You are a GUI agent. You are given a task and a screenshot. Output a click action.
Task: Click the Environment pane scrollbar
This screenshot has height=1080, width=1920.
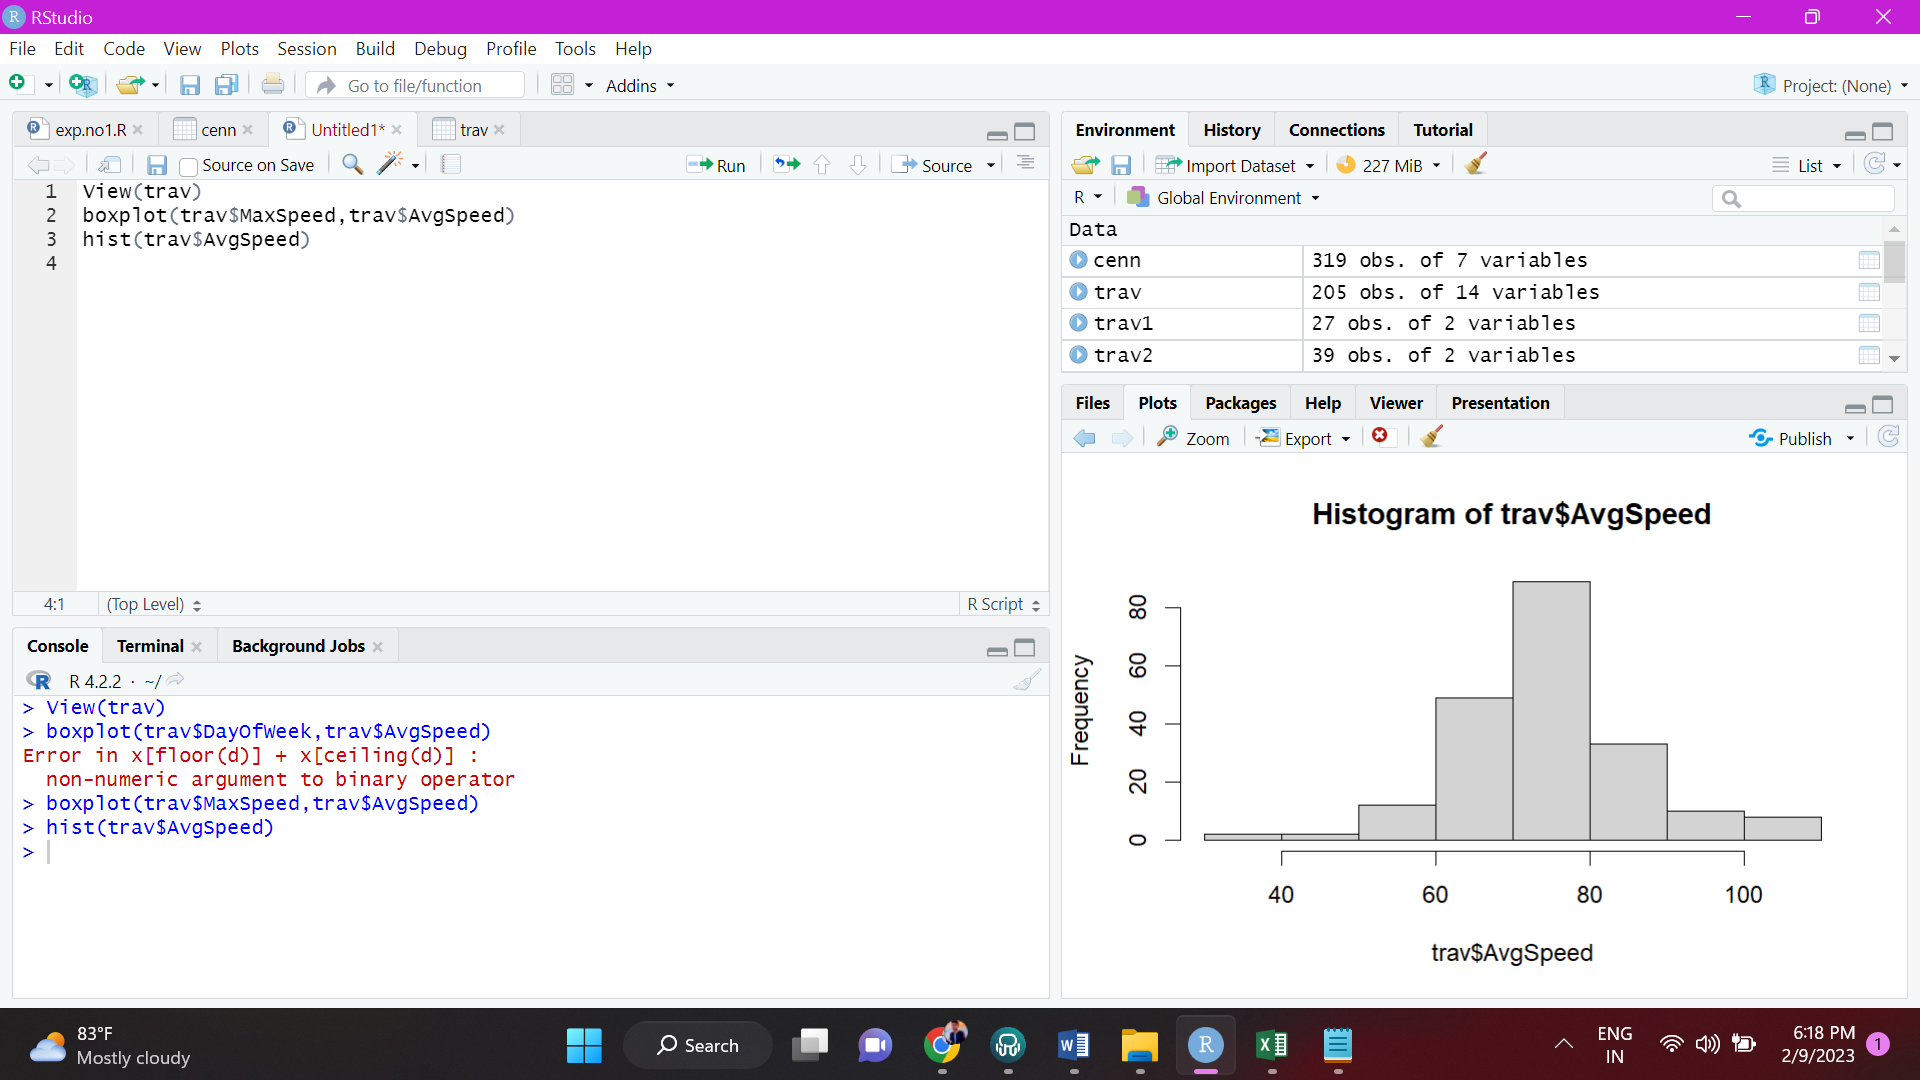(x=1895, y=262)
